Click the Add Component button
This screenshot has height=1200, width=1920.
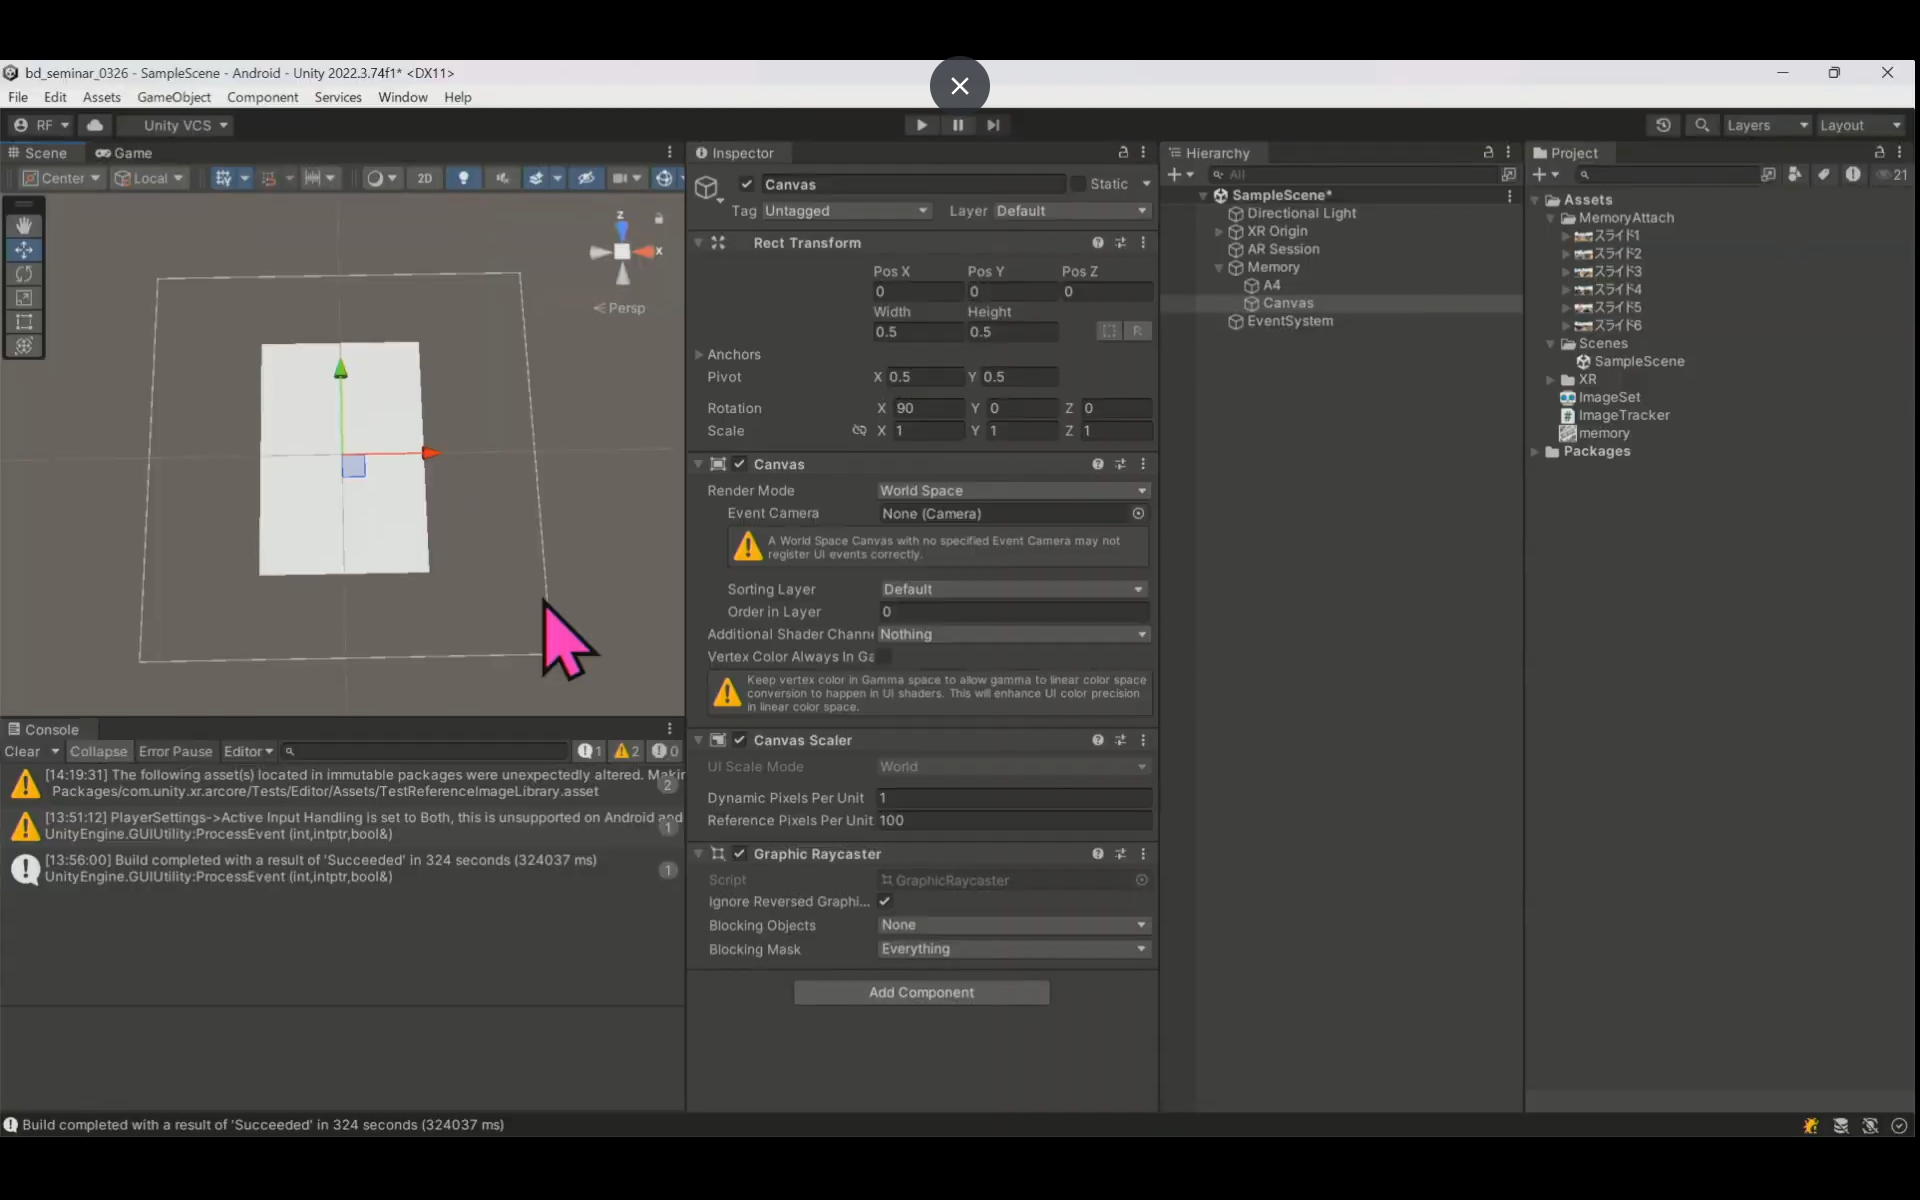[x=921, y=992]
